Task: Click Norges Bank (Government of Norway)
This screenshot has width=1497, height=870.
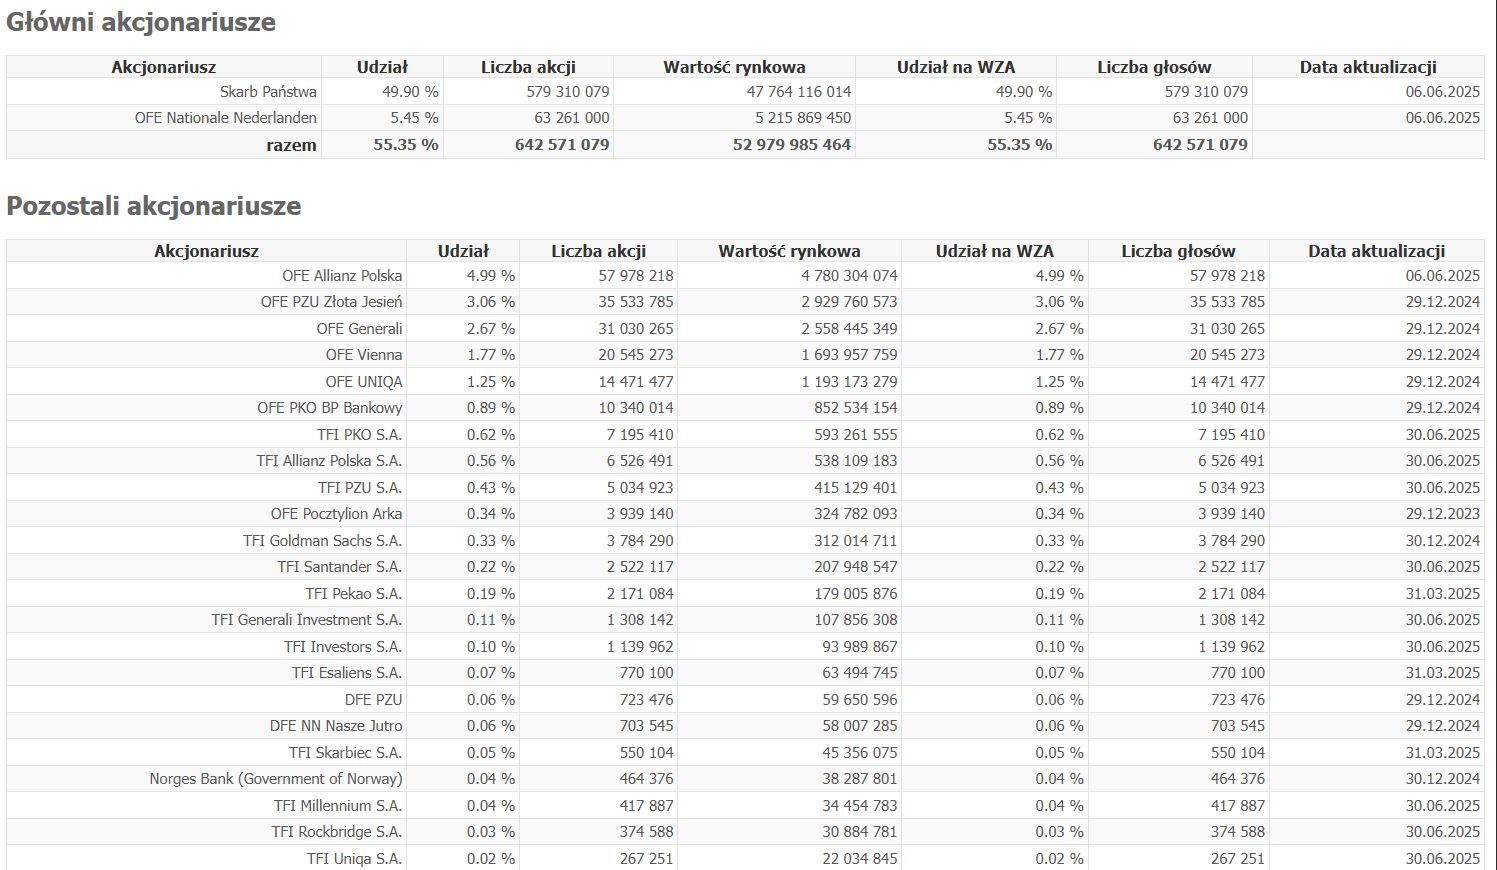Action: 276,779
